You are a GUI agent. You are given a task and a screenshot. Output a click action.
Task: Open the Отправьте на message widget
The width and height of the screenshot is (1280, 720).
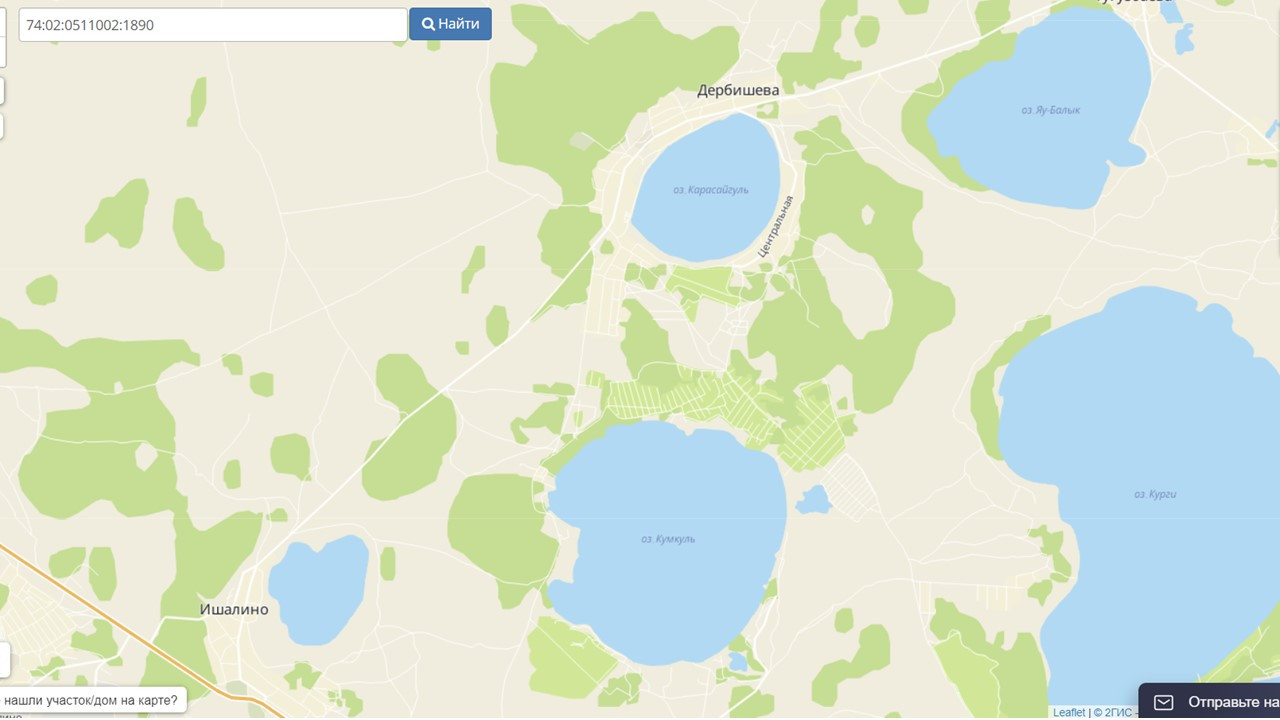click(1210, 701)
